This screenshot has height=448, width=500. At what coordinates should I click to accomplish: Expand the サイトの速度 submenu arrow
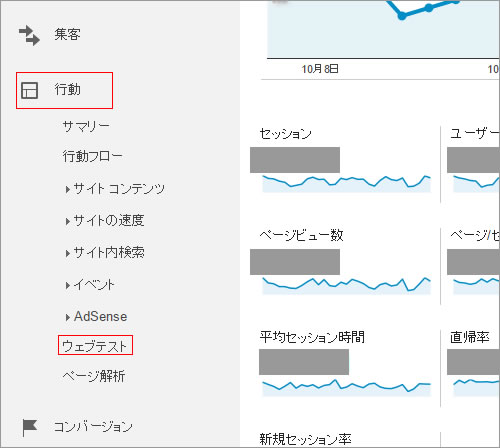68,221
